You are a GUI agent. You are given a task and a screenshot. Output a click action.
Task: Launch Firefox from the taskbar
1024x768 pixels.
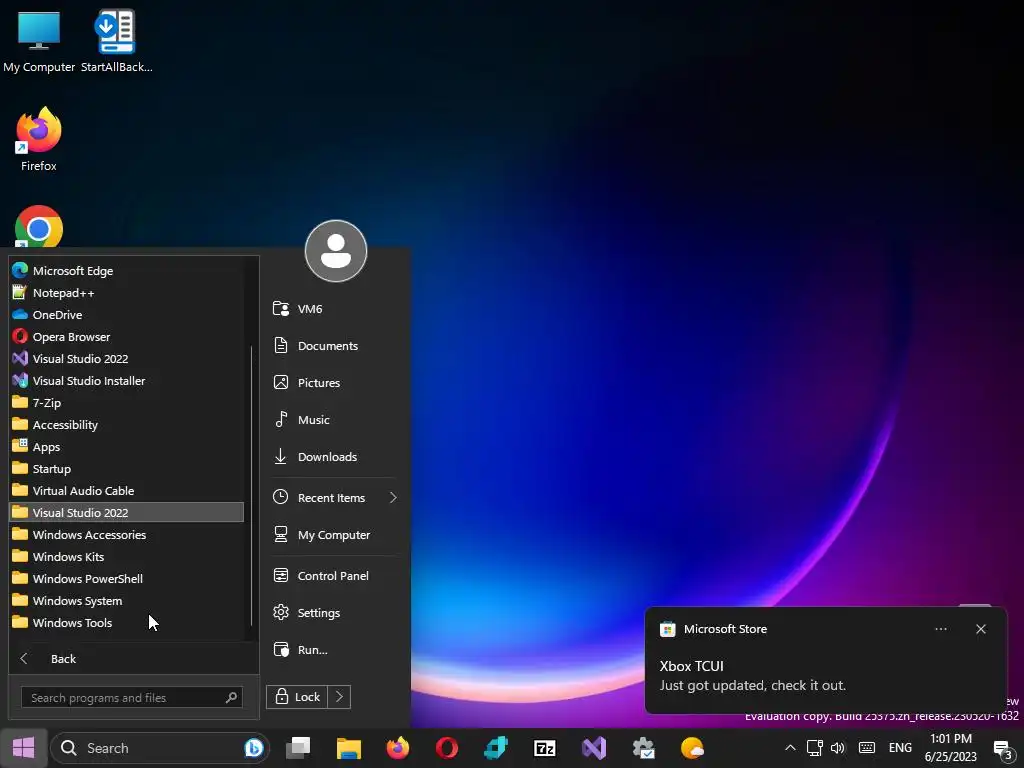(398, 748)
